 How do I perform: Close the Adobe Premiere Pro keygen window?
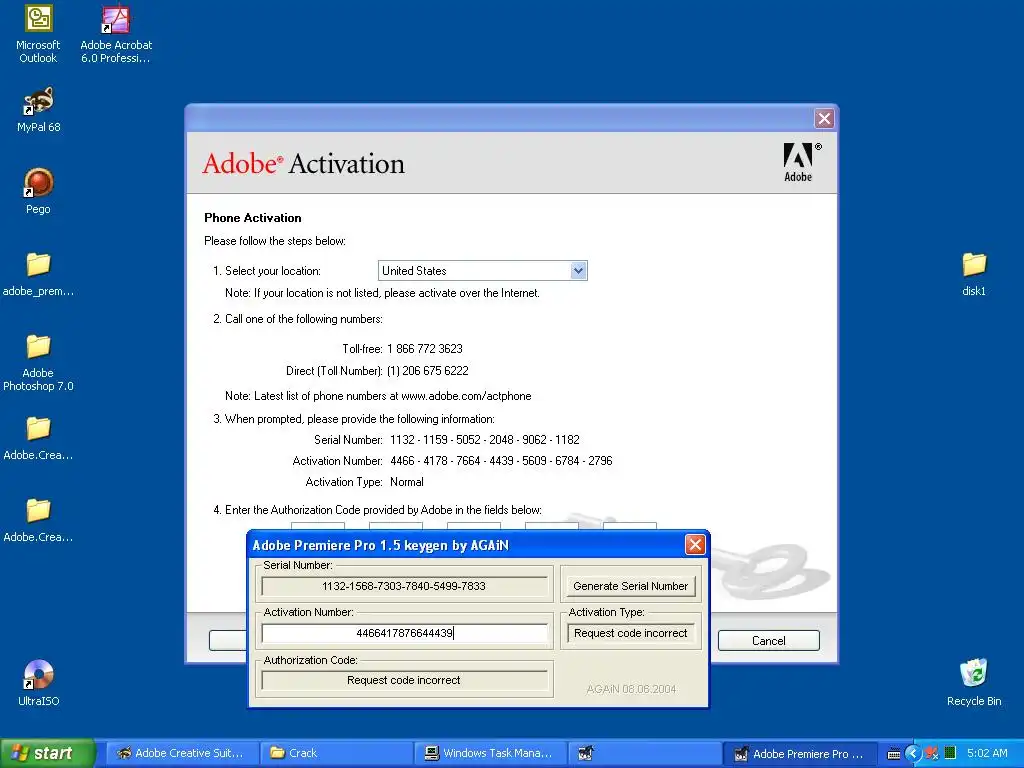coord(695,544)
